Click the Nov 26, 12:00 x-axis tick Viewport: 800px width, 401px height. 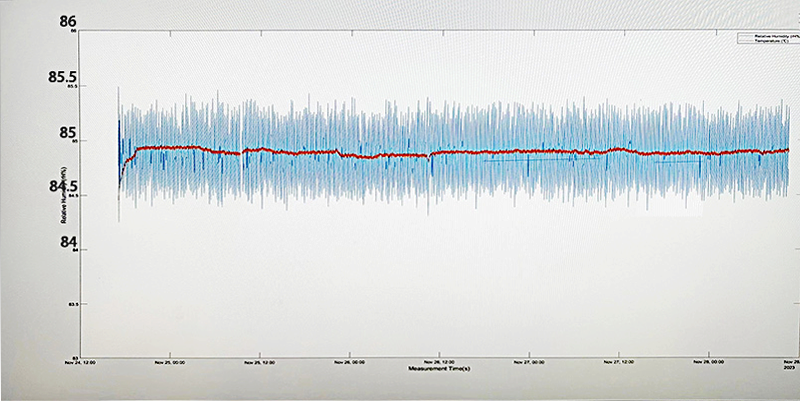440,362
